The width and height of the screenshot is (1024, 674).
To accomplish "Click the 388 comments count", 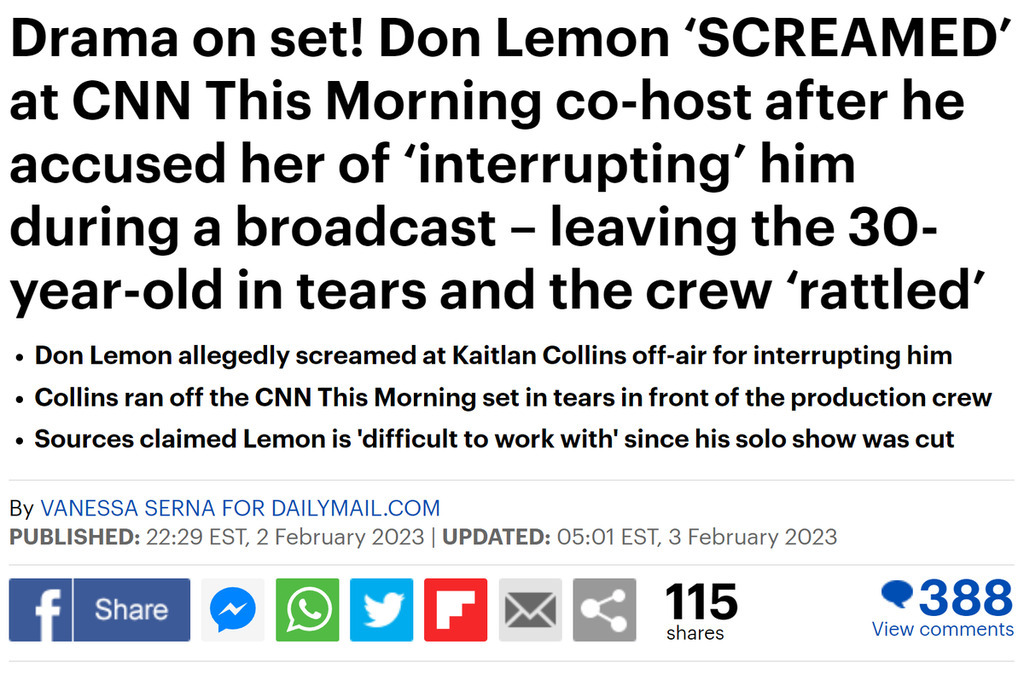I will coord(966,598).
